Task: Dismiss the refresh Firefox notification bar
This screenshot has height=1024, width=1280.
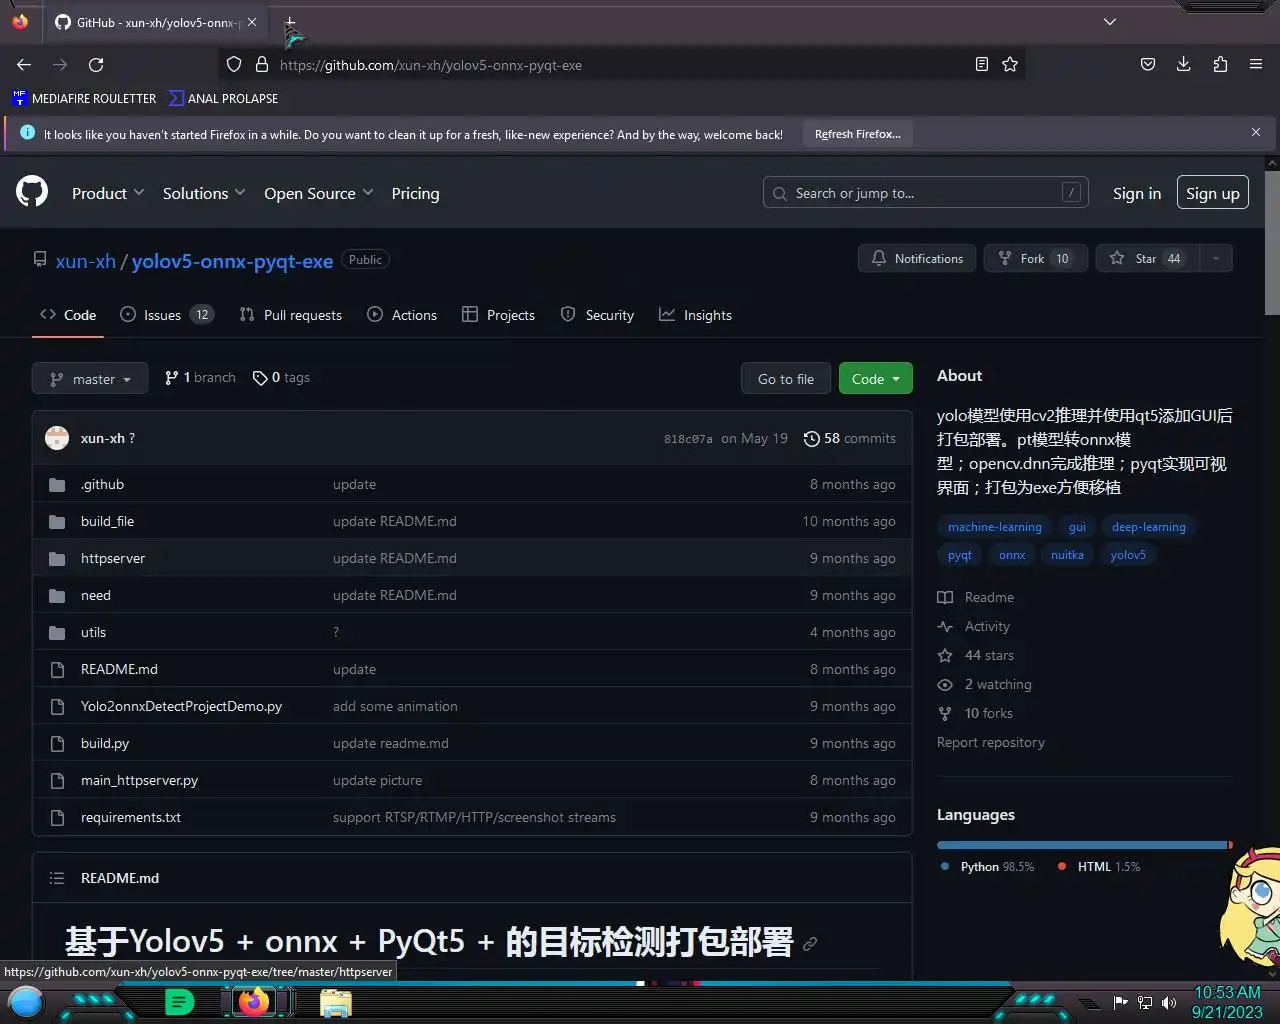Action: tap(1256, 132)
